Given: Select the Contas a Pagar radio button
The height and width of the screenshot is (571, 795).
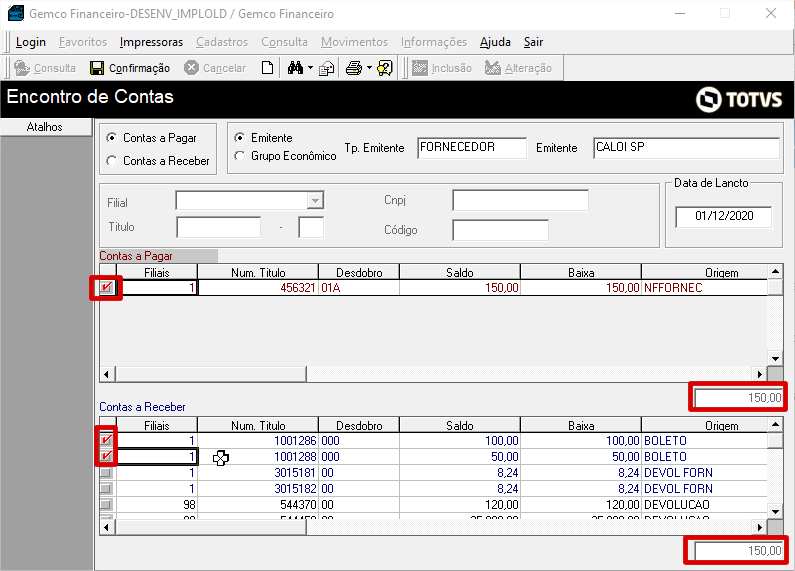Looking at the screenshot, I should tap(112, 137).
